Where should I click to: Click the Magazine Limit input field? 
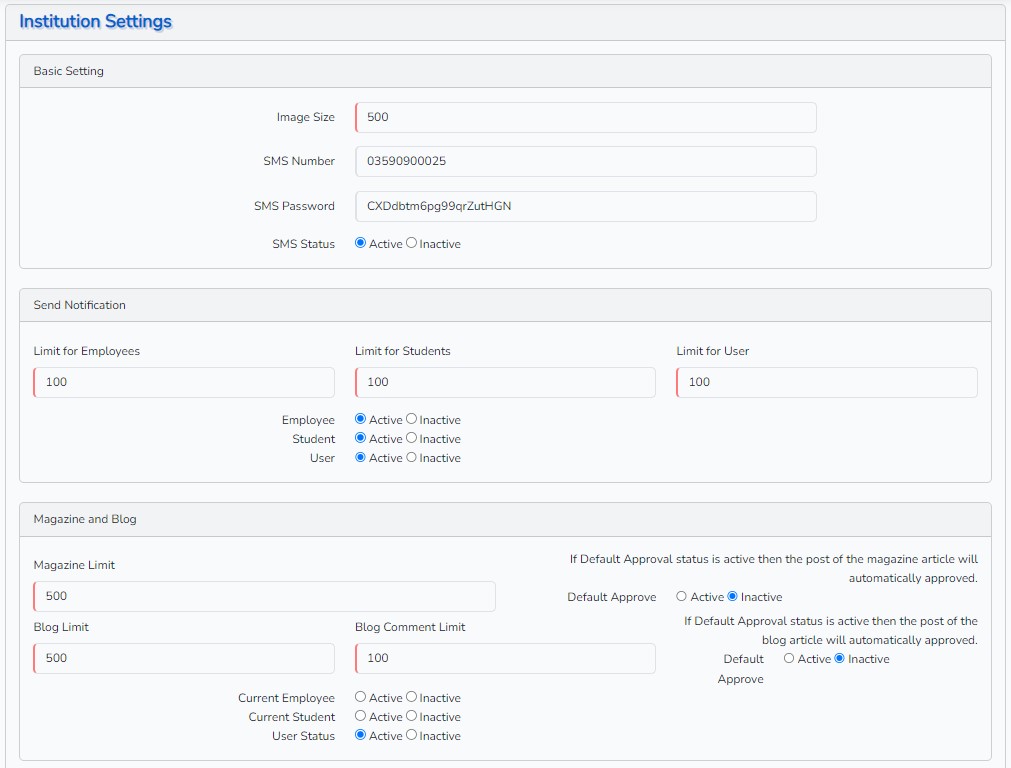click(x=264, y=596)
